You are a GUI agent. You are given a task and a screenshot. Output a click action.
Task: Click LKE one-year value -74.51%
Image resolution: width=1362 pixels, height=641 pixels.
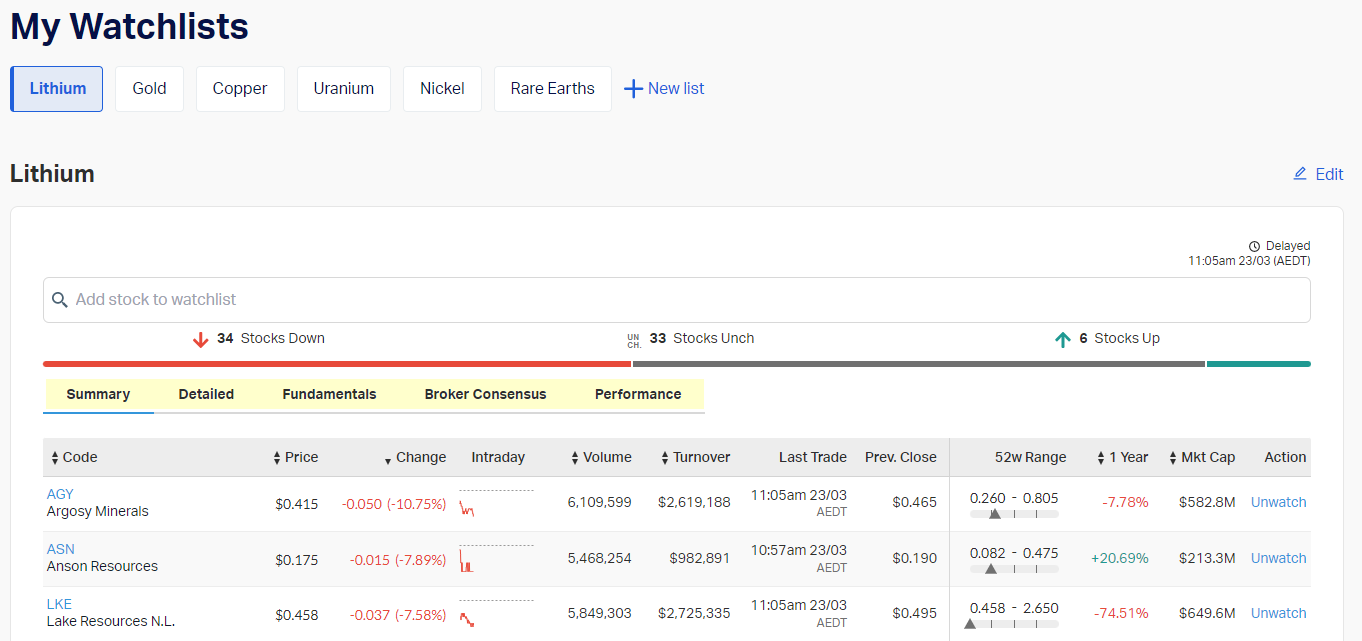(x=1121, y=614)
